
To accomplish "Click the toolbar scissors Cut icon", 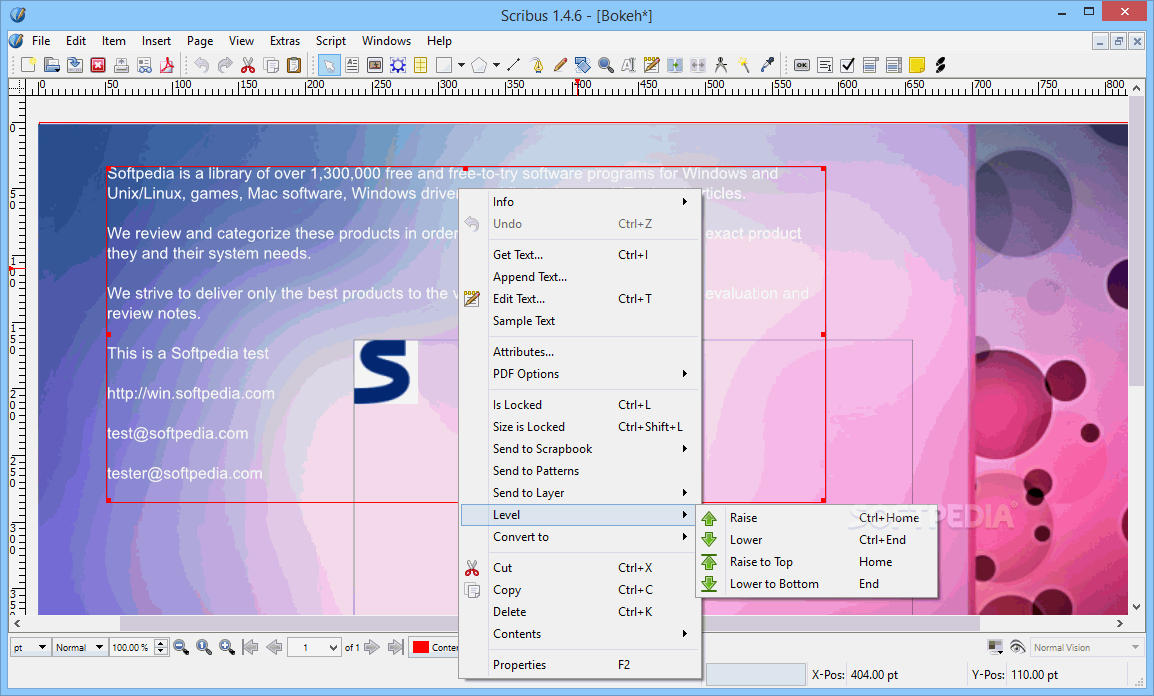I will click(x=248, y=65).
